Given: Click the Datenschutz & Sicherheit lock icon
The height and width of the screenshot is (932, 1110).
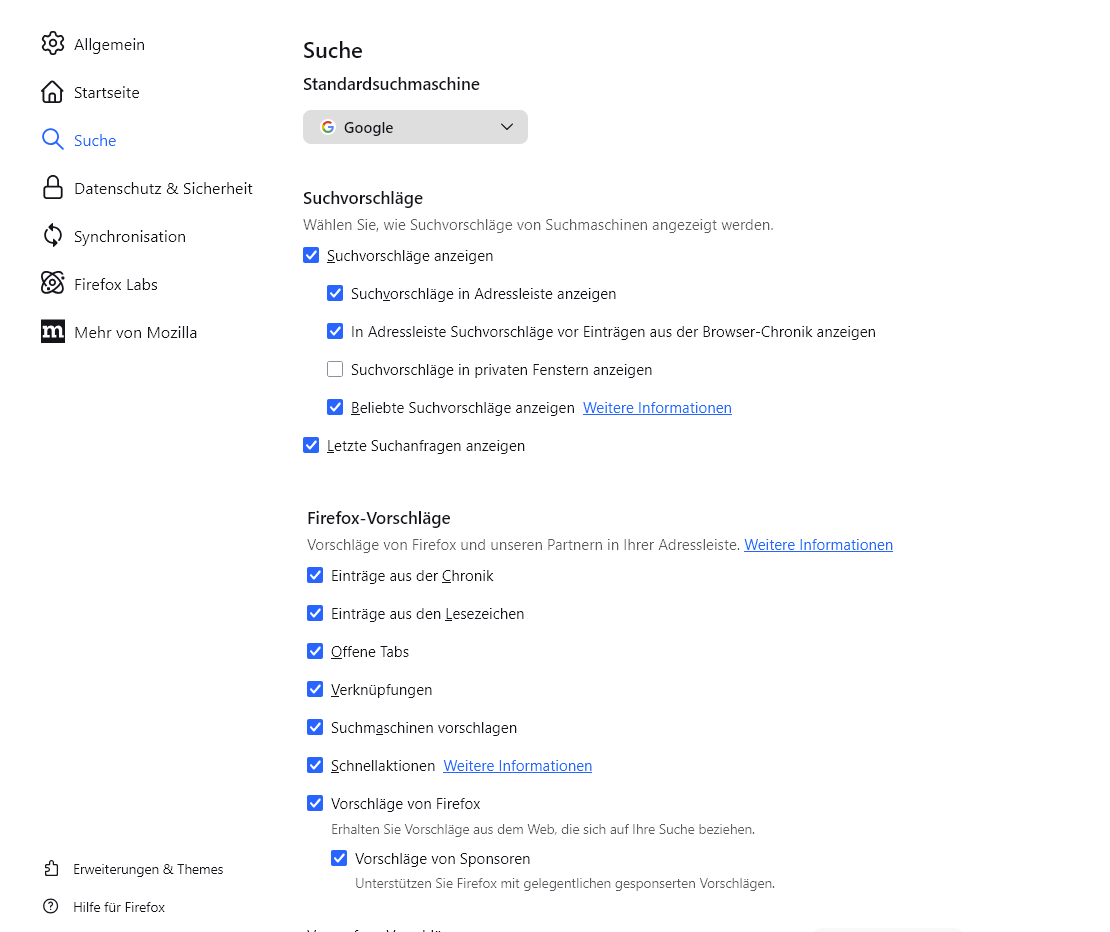Looking at the screenshot, I should click(x=53, y=188).
